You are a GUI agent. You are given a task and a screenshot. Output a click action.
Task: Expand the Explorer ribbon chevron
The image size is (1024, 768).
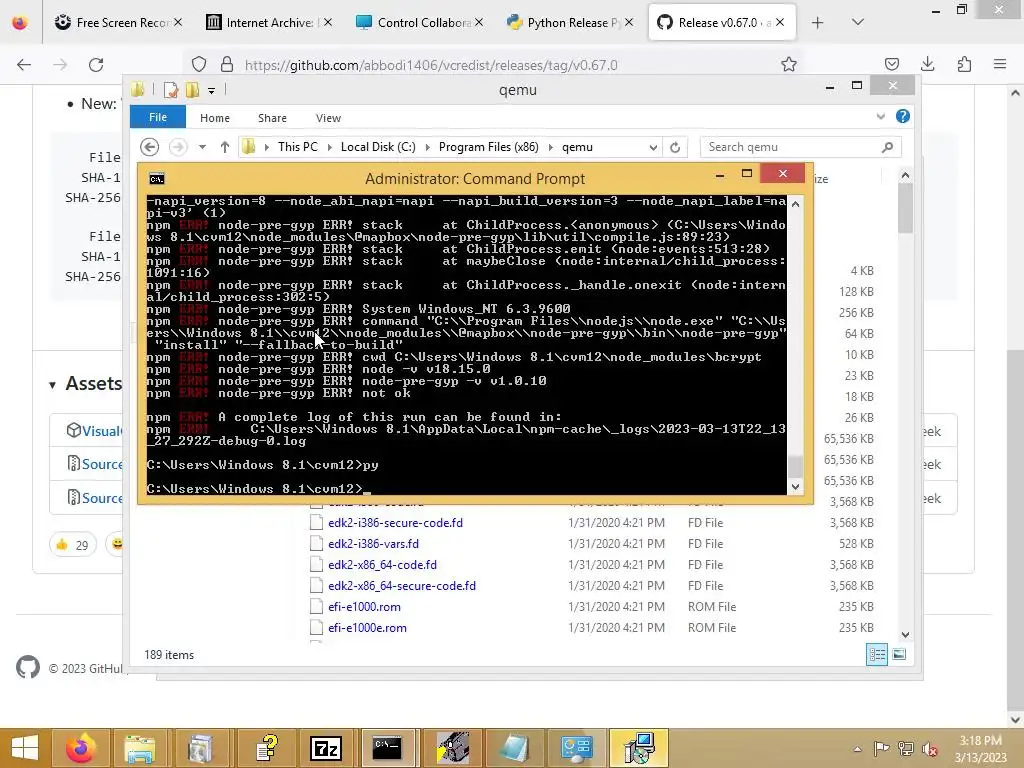point(880,117)
